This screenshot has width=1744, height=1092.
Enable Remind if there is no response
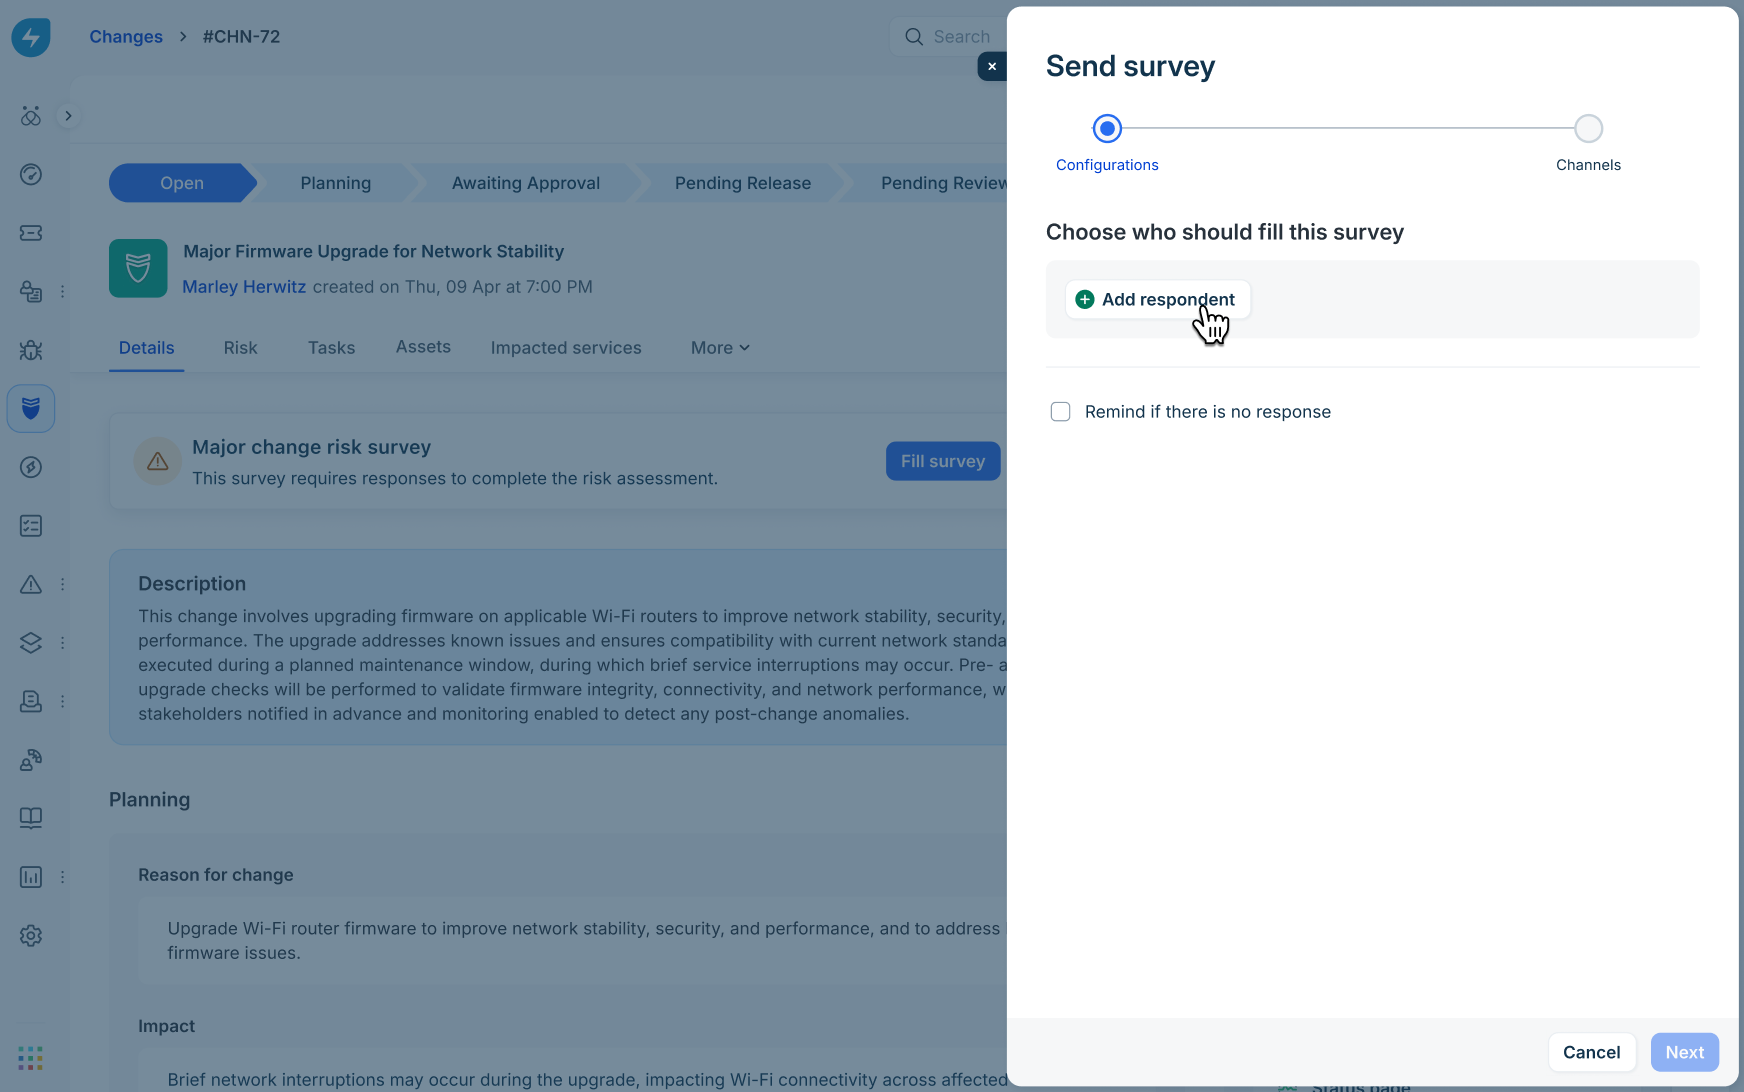pos(1061,412)
